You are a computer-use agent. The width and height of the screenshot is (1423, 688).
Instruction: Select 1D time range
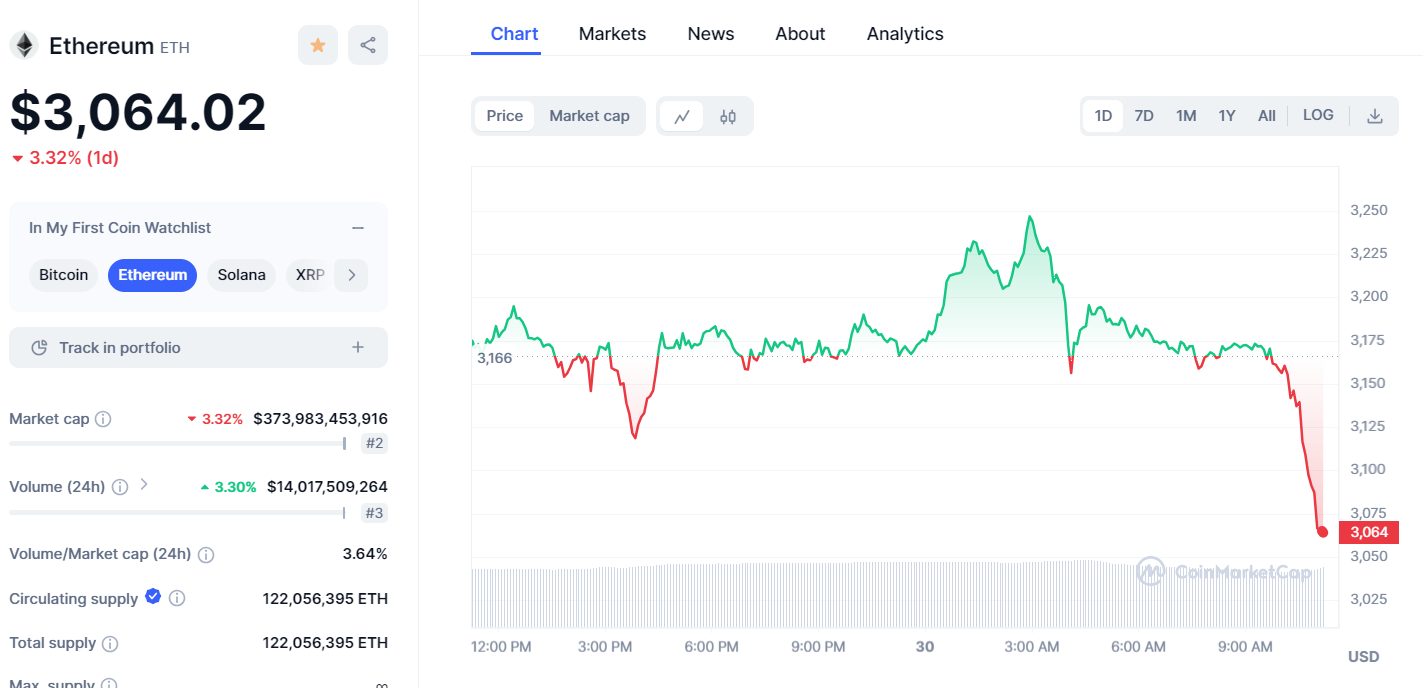(x=1103, y=116)
